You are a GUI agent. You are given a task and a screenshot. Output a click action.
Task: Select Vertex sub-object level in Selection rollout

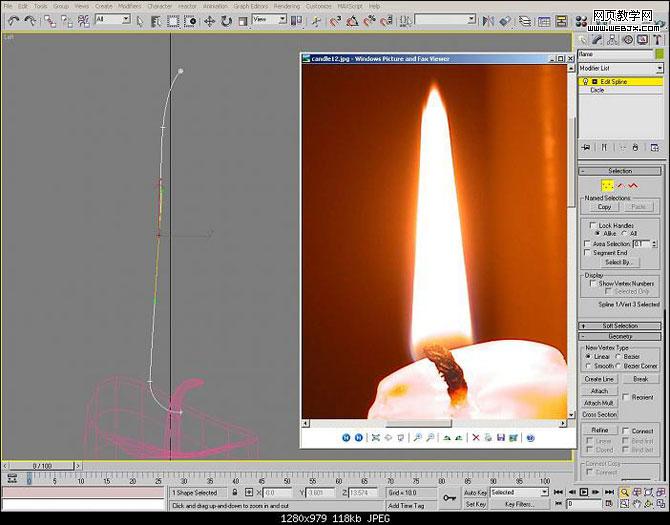click(x=608, y=185)
